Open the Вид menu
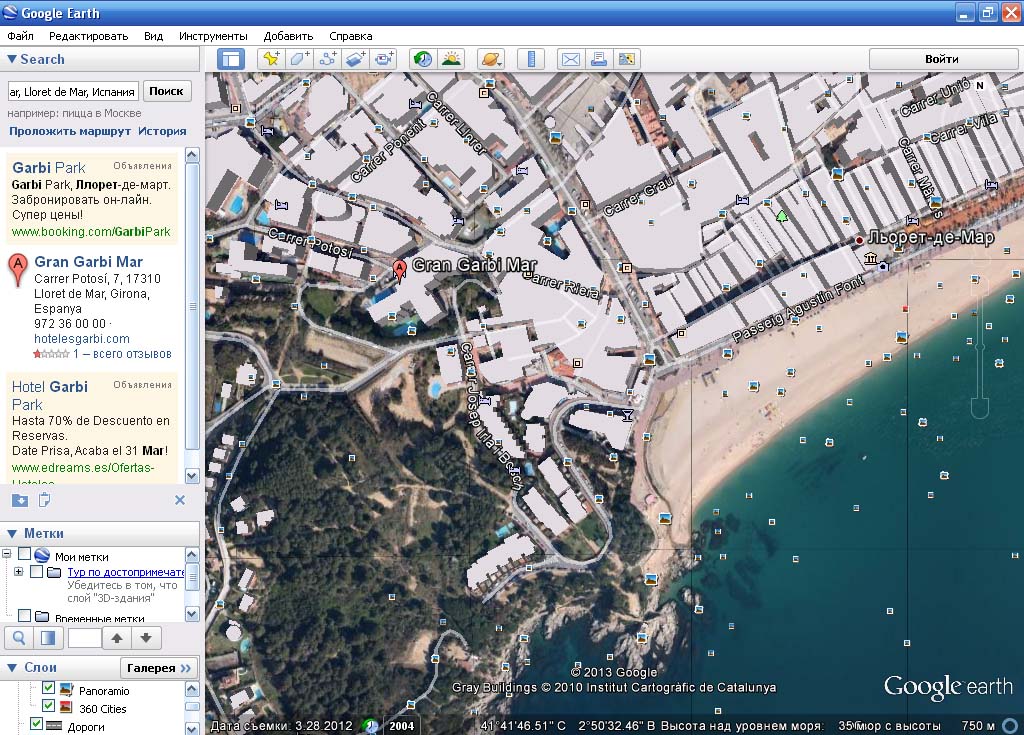 pyautogui.click(x=153, y=36)
